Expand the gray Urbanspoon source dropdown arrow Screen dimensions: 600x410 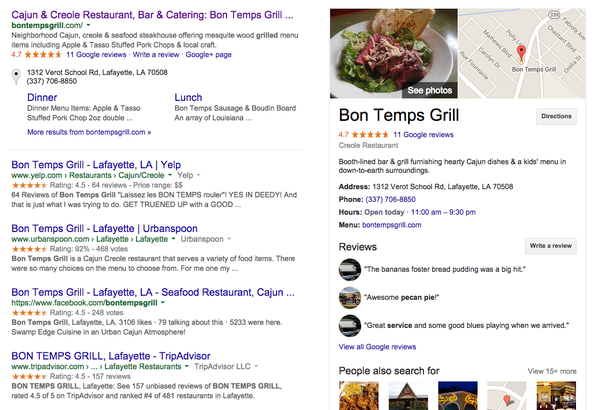click(x=229, y=239)
